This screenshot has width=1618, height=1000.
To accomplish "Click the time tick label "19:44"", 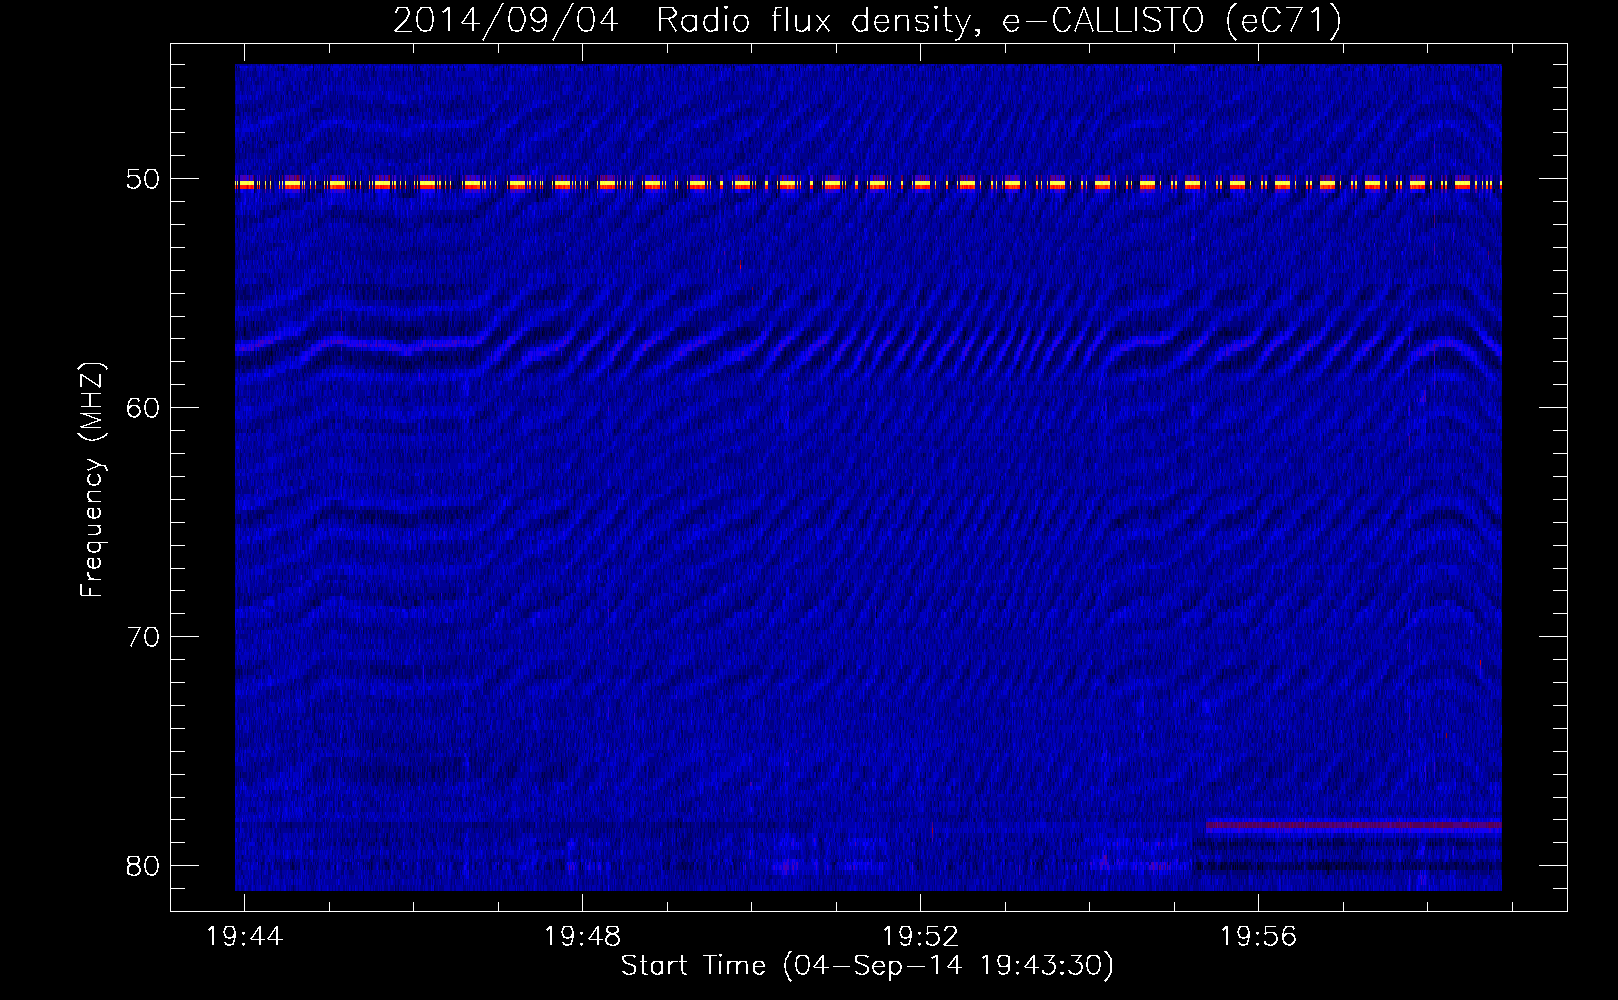I will (x=245, y=937).
